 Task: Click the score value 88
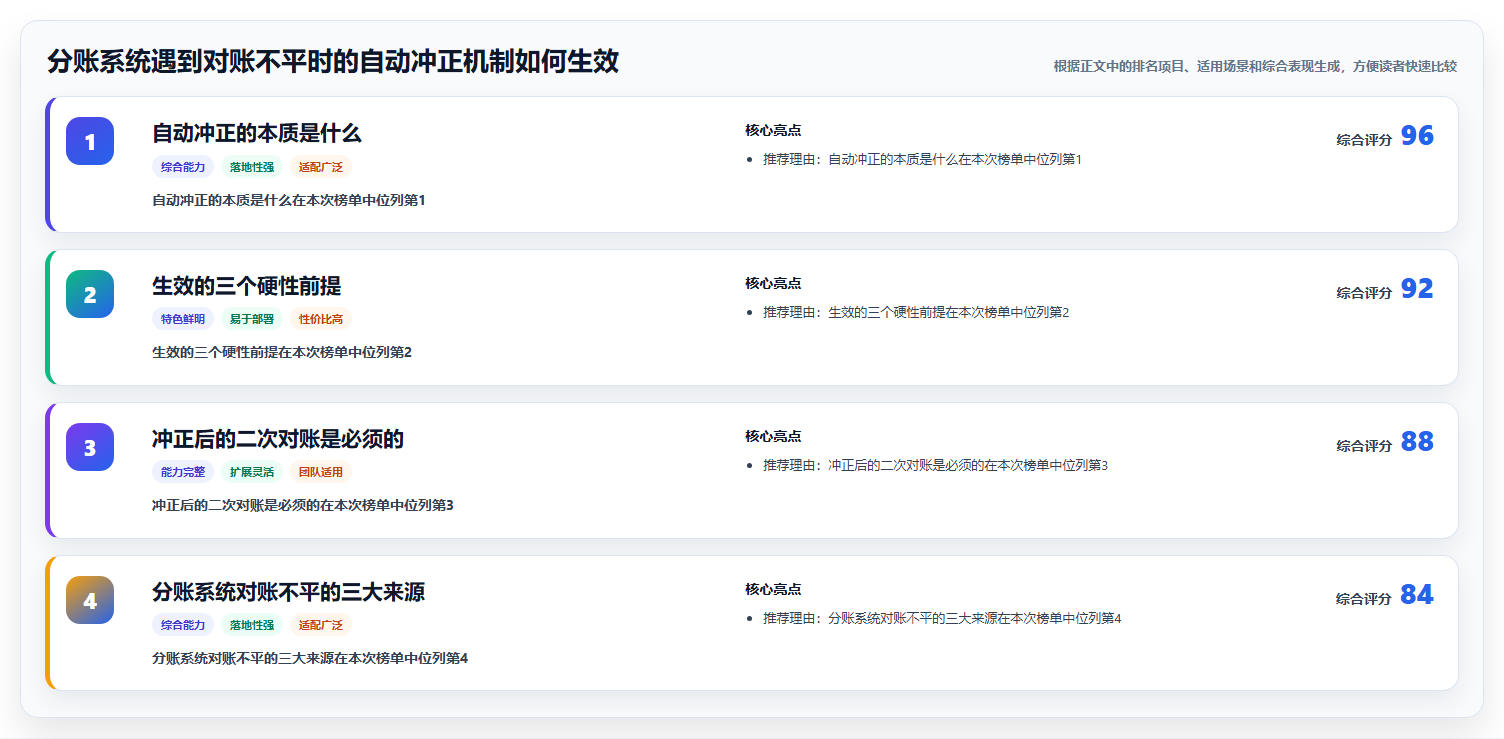(1417, 442)
